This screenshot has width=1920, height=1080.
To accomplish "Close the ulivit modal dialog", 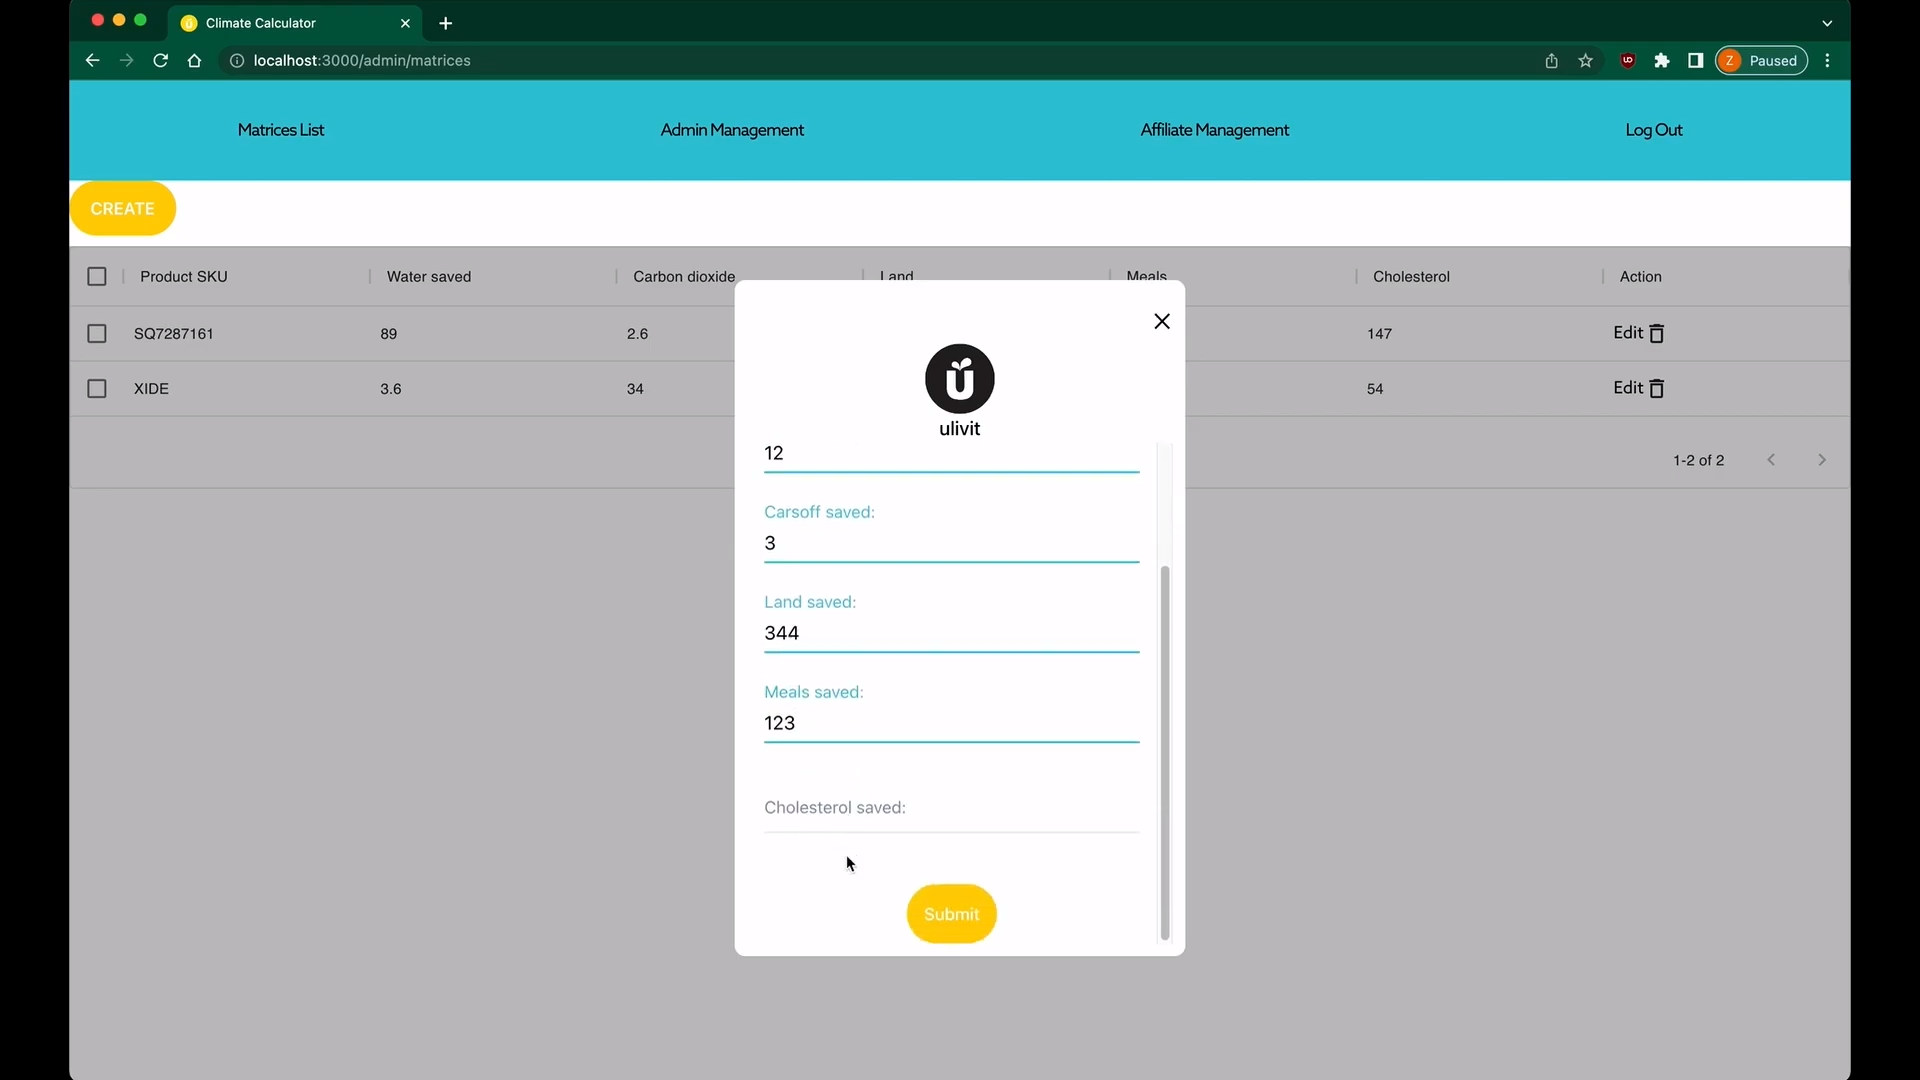I will tap(1161, 321).
